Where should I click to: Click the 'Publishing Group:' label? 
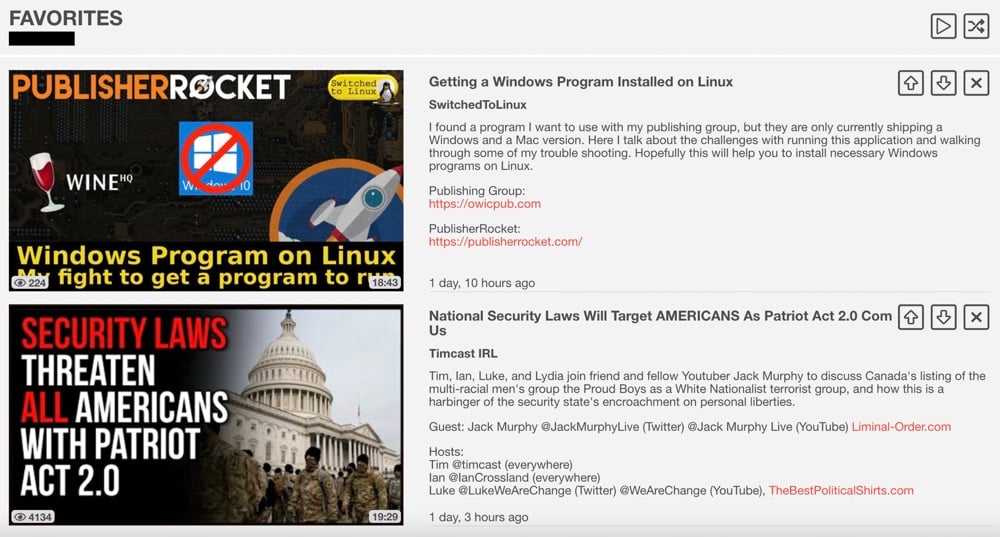tap(477, 191)
